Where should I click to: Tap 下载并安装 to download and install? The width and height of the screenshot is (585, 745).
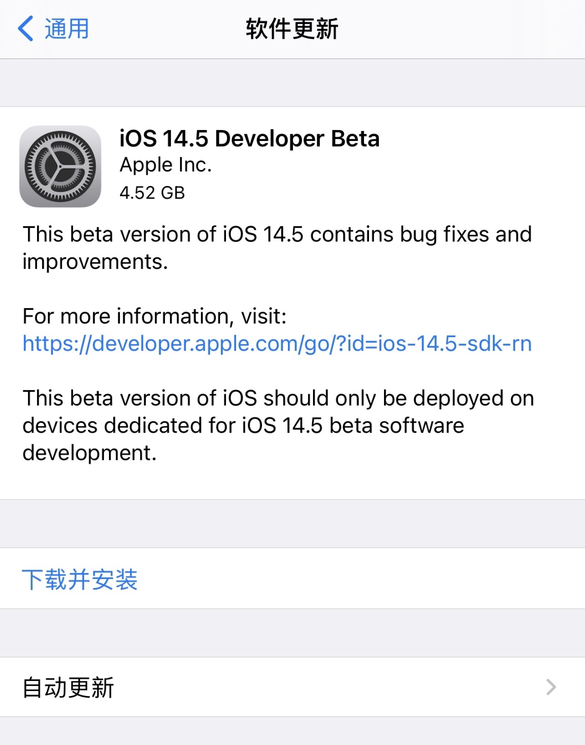click(80, 579)
